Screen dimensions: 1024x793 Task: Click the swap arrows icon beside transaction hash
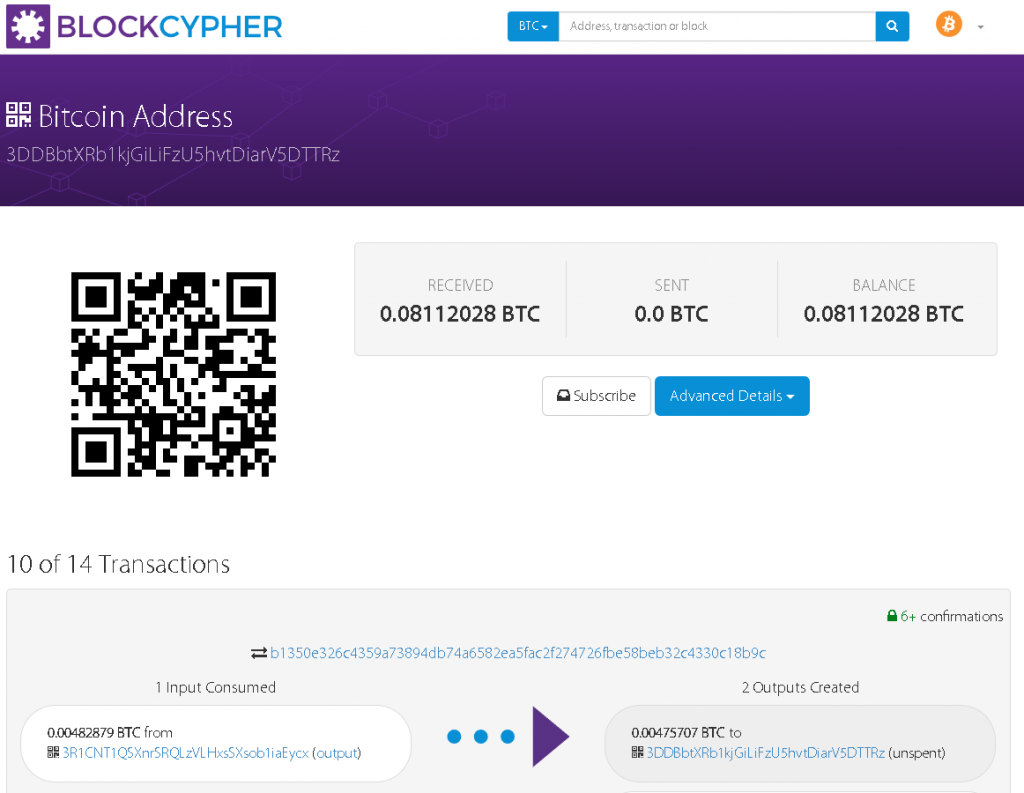[259, 653]
